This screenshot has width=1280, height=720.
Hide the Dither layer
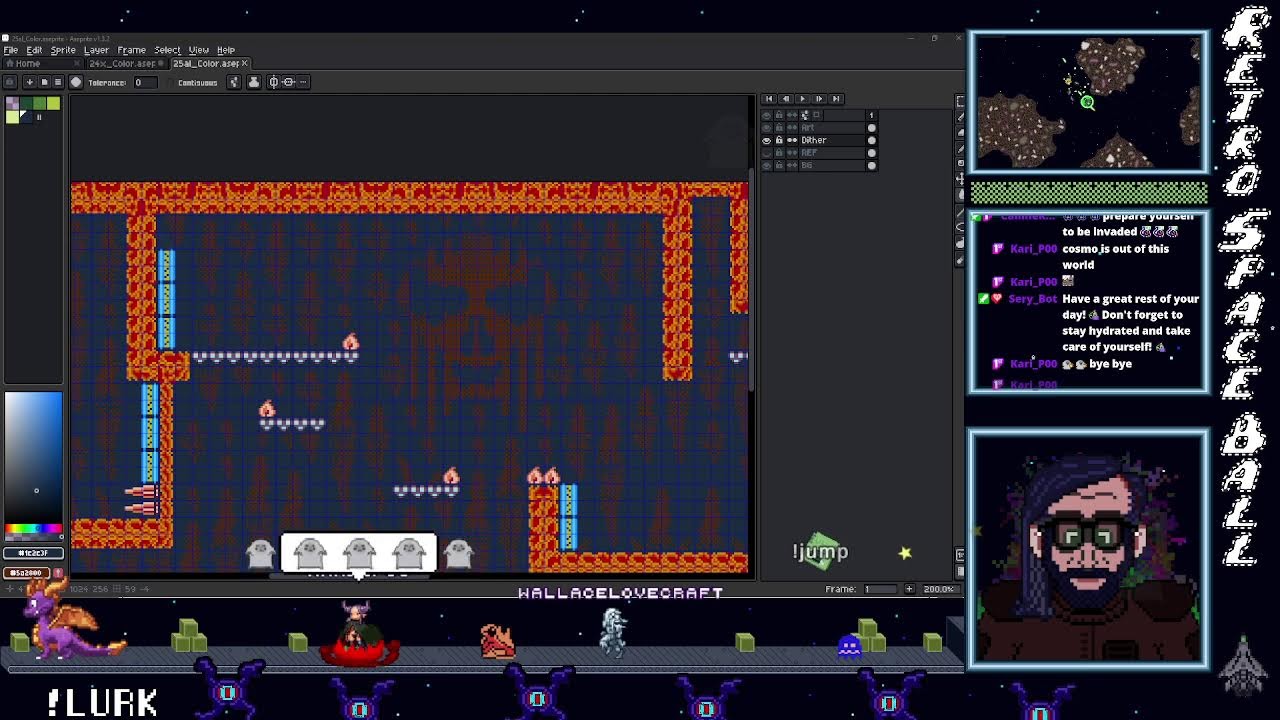(x=767, y=140)
